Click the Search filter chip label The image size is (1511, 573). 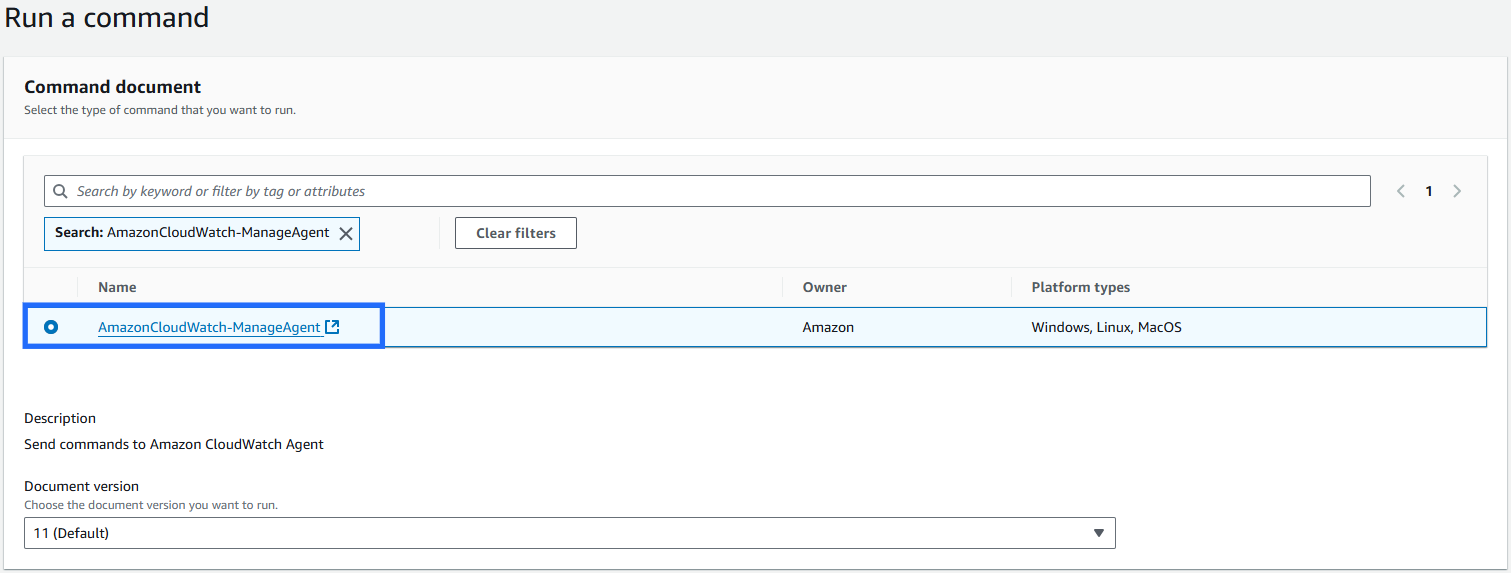[x=191, y=233]
